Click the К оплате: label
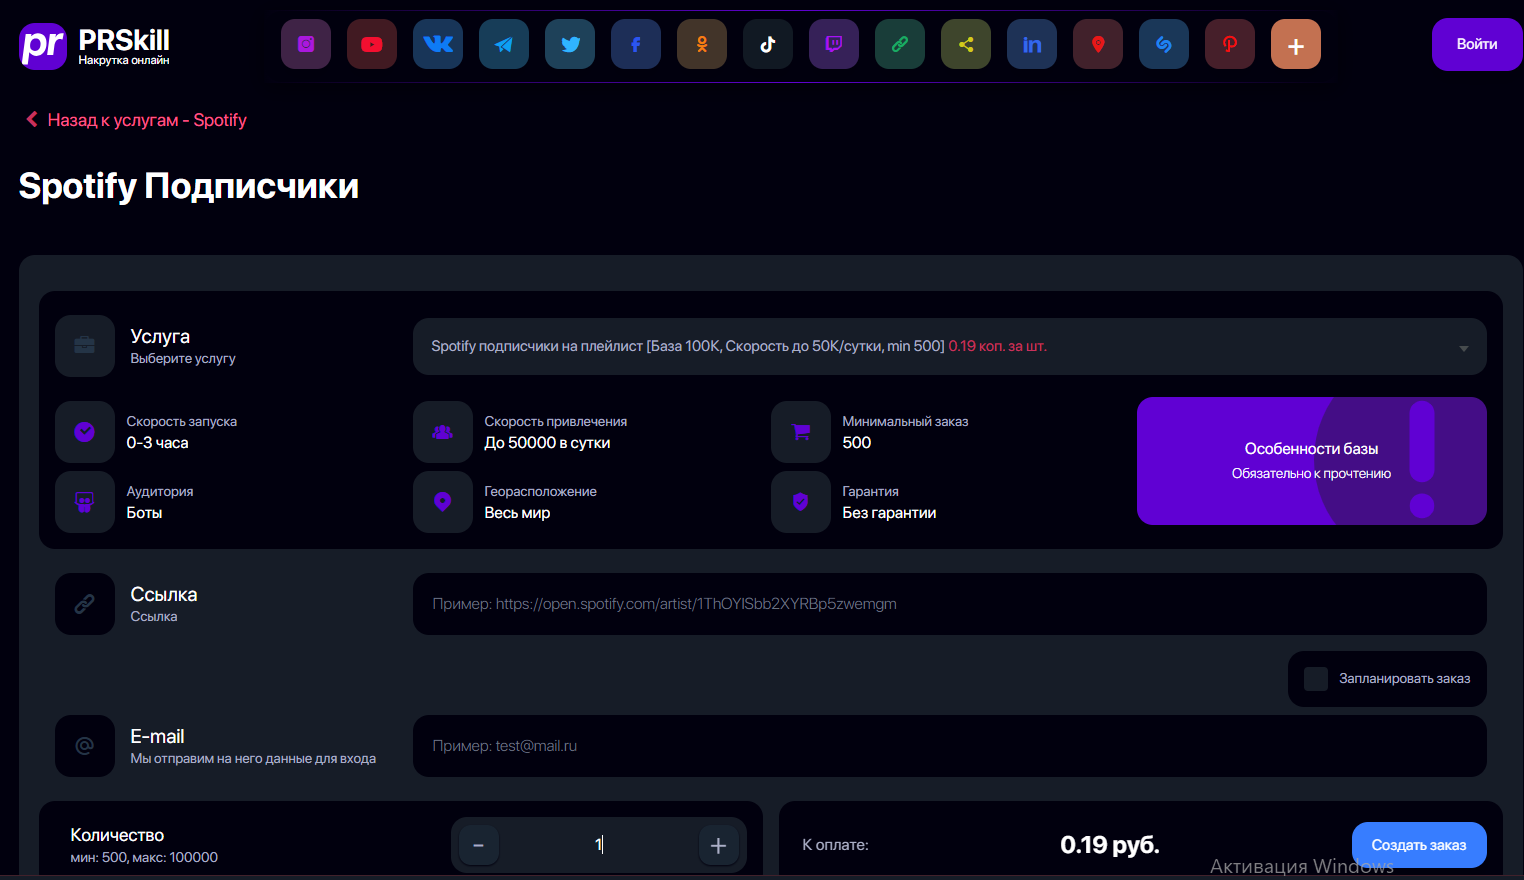Screen dimensions: 1524x880 coord(835,845)
